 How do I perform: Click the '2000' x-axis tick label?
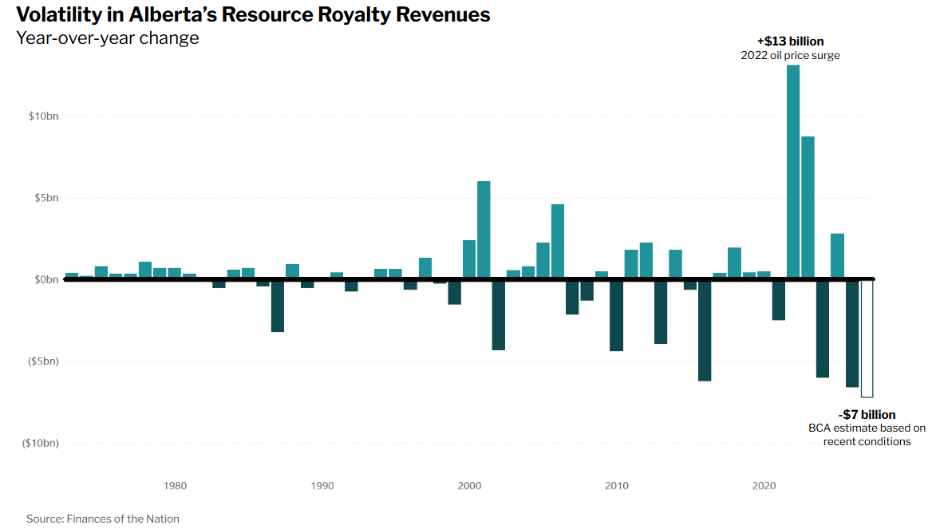[469, 486]
